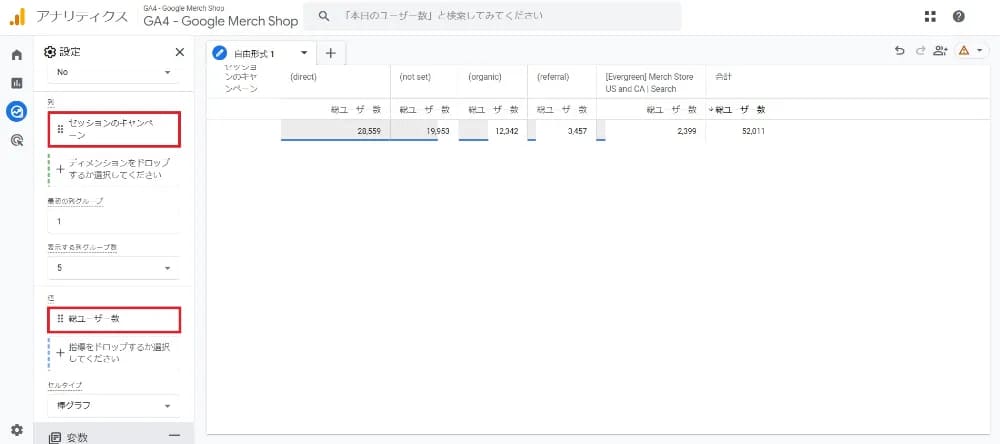Screen dimensions: 1000x444
Task: Click the 3,457 cell
Action: pos(562,131)
